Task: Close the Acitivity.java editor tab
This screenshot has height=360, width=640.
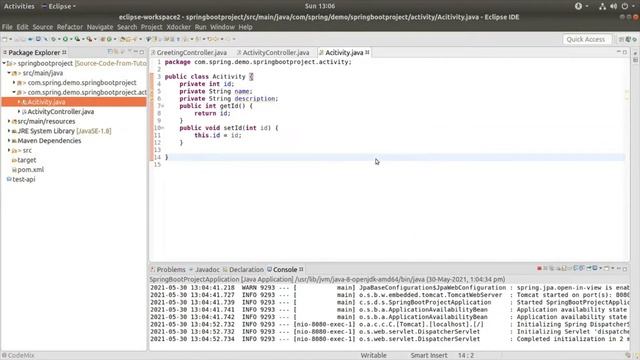Action: 367,52
